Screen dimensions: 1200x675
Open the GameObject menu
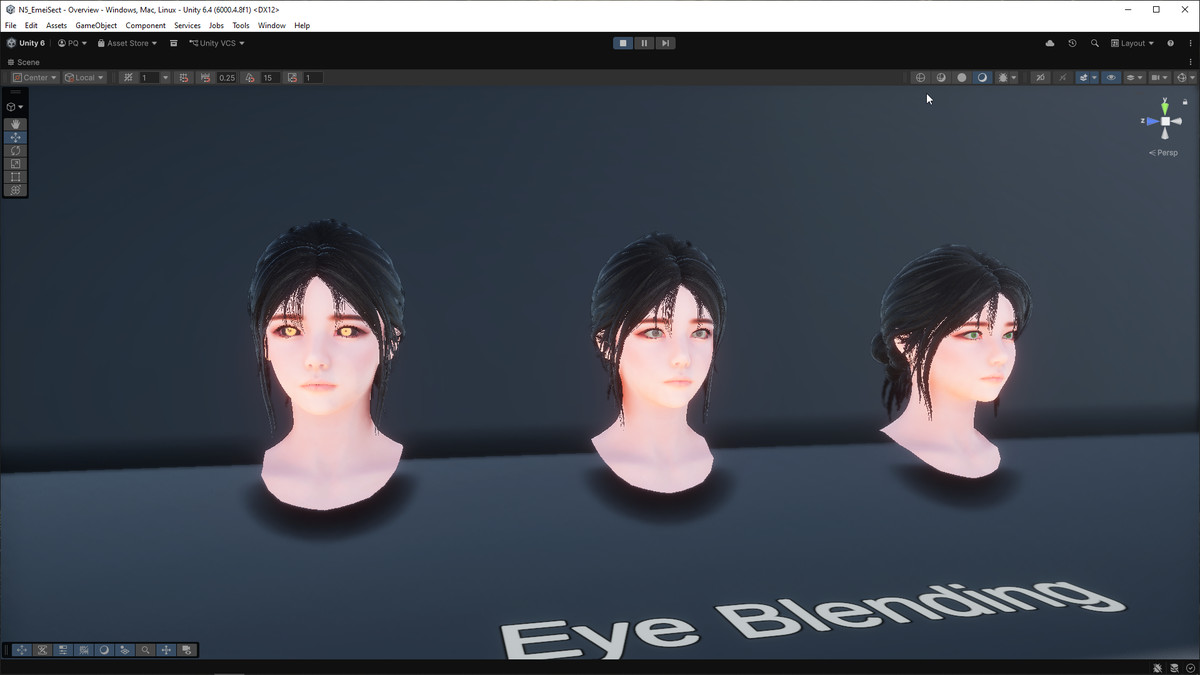click(x=96, y=25)
